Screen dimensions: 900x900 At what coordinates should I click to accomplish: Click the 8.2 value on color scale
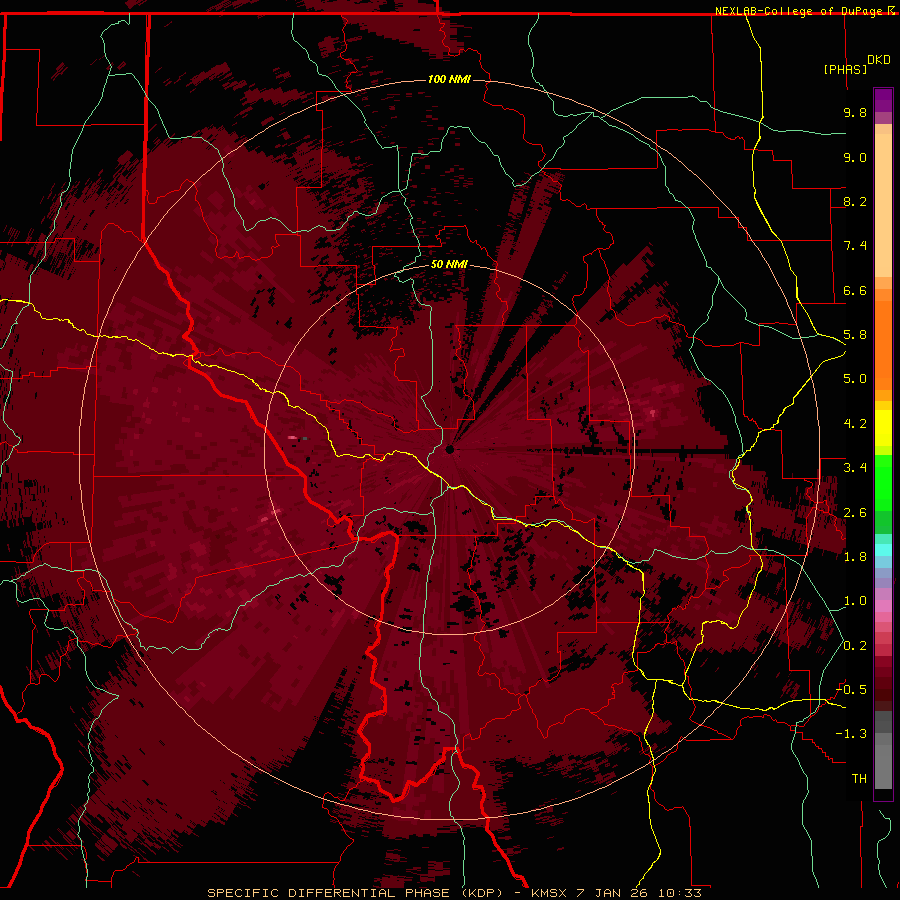point(855,201)
